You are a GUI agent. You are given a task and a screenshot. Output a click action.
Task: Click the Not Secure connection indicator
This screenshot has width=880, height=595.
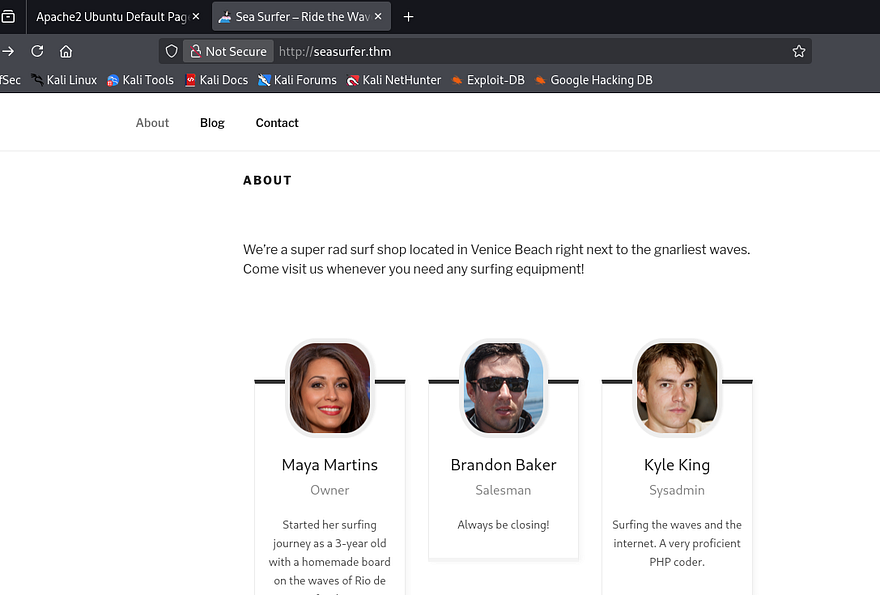tap(228, 51)
